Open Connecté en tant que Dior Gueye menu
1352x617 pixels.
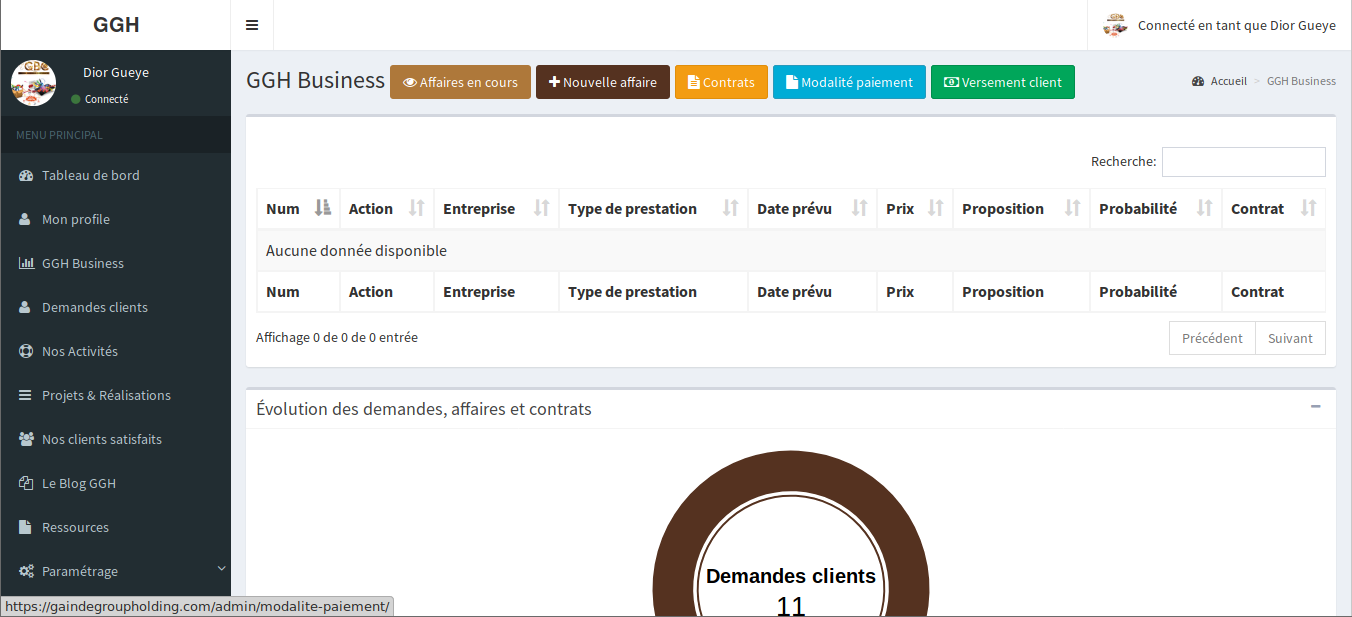pos(1219,25)
